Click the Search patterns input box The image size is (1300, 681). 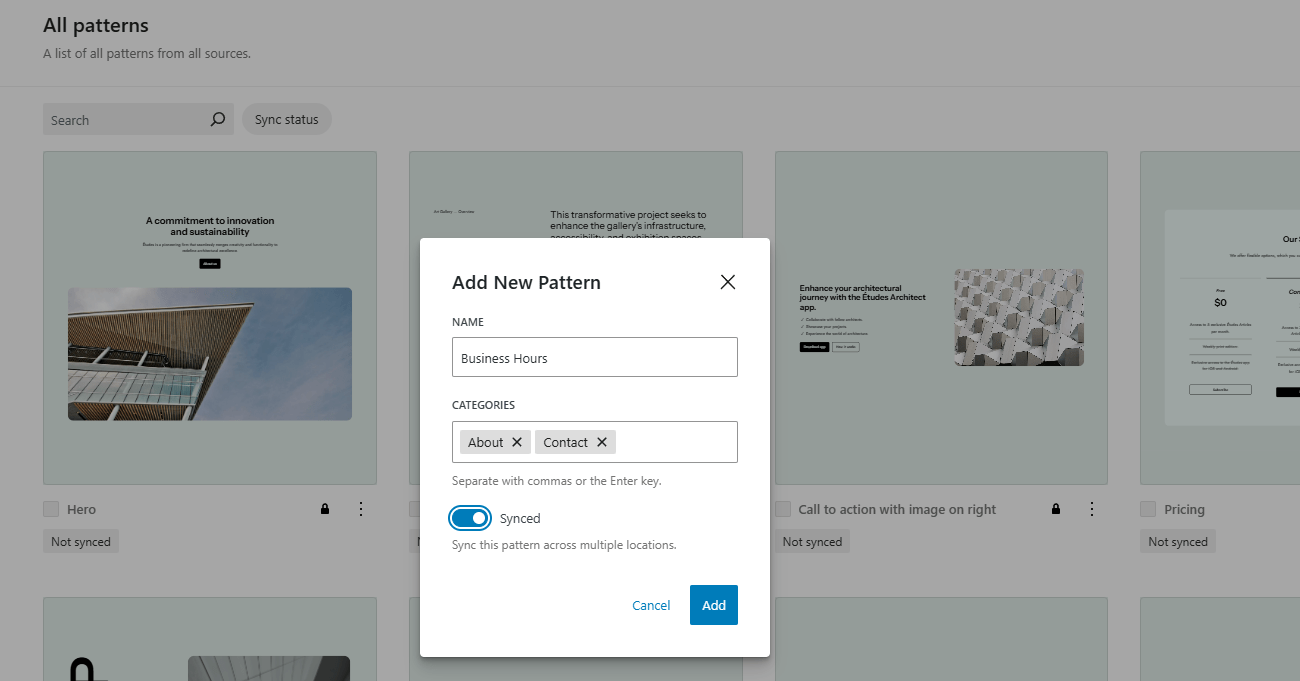(x=120, y=119)
